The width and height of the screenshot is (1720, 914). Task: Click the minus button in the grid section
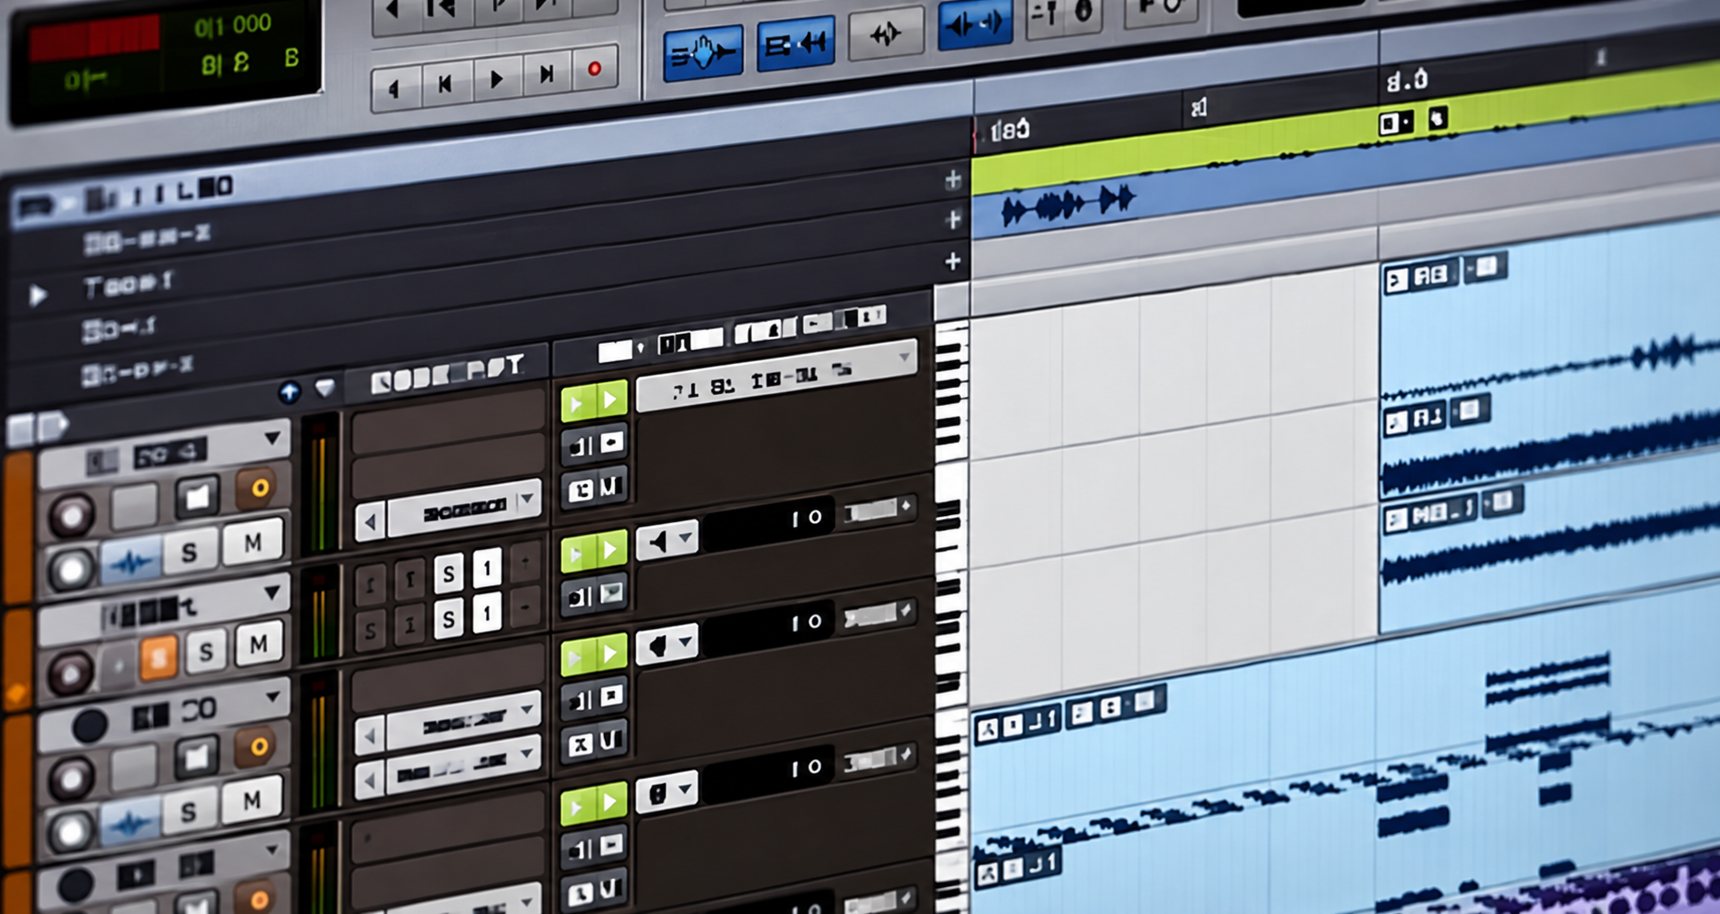point(526,607)
